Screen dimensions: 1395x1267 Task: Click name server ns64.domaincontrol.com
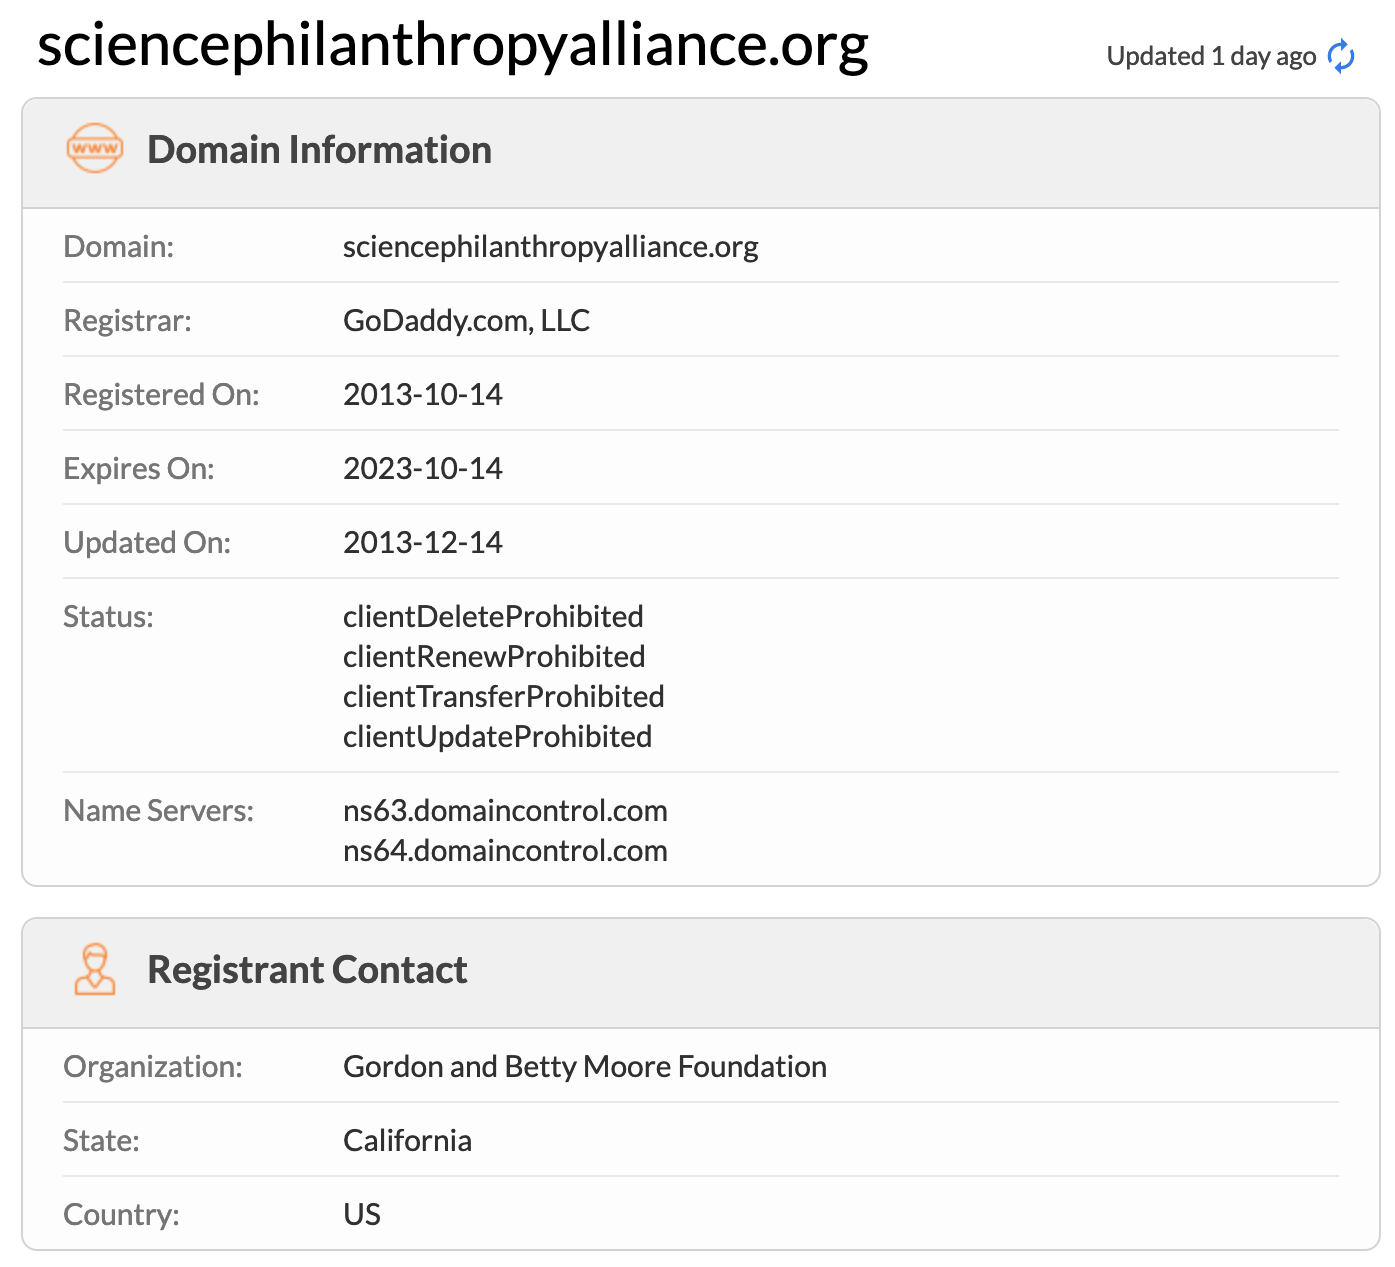pyautogui.click(x=505, y=850)
